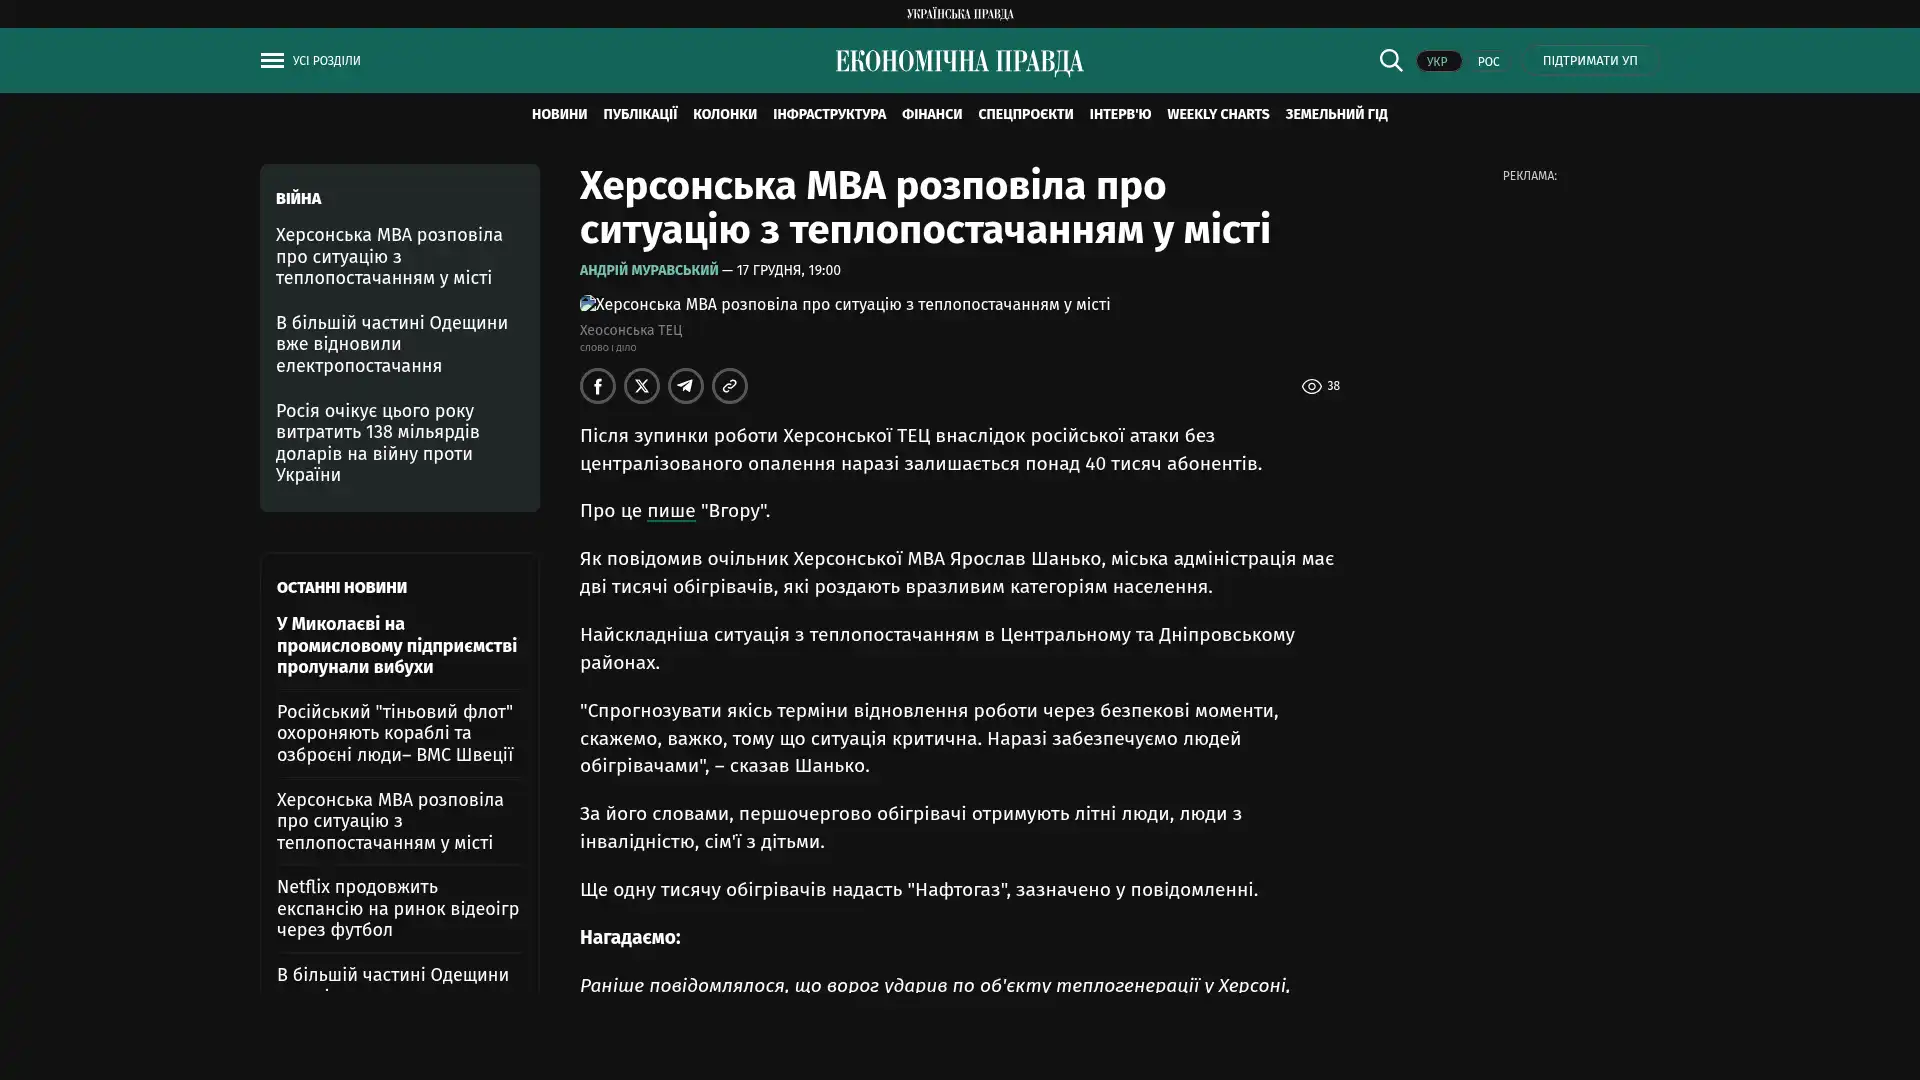Open Netflix football expansion news item

coord(397,908)
